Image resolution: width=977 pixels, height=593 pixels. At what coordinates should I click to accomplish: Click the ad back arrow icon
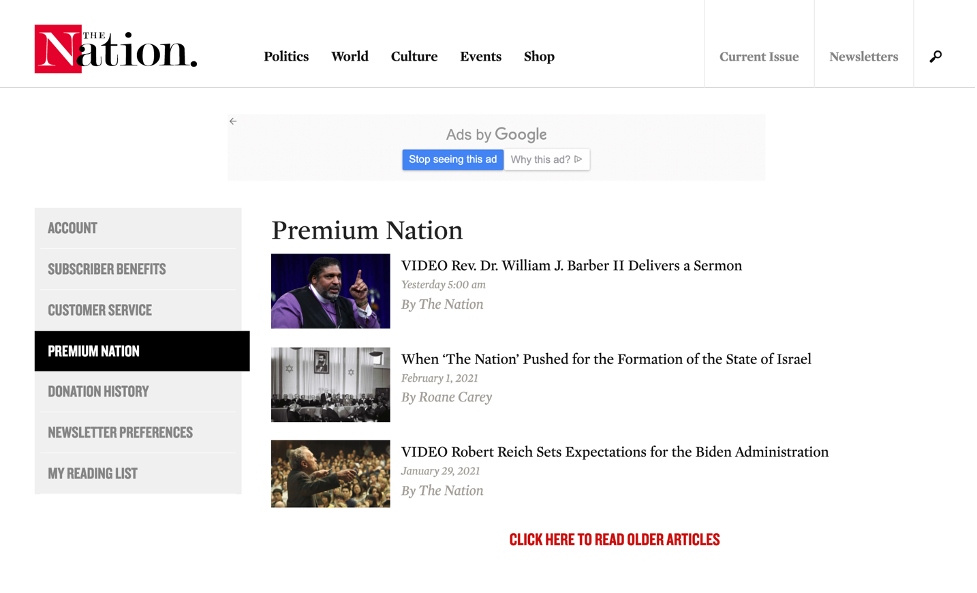(233, 121)
